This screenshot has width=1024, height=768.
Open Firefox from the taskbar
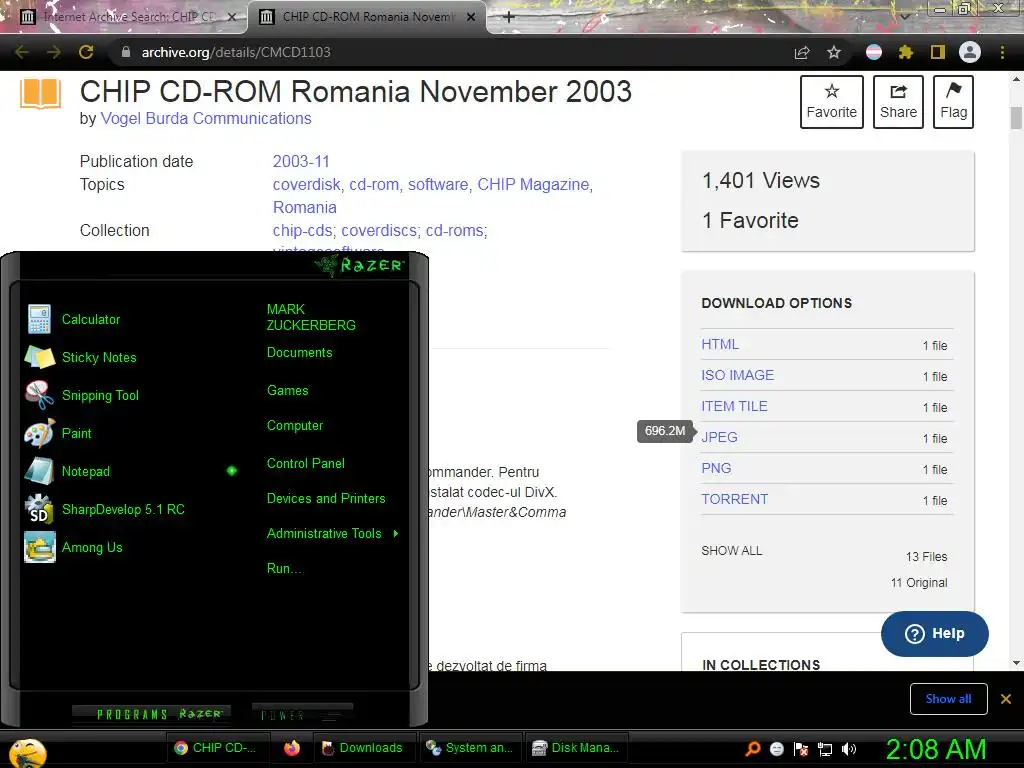pyautogui.click(x=291, y=748)
